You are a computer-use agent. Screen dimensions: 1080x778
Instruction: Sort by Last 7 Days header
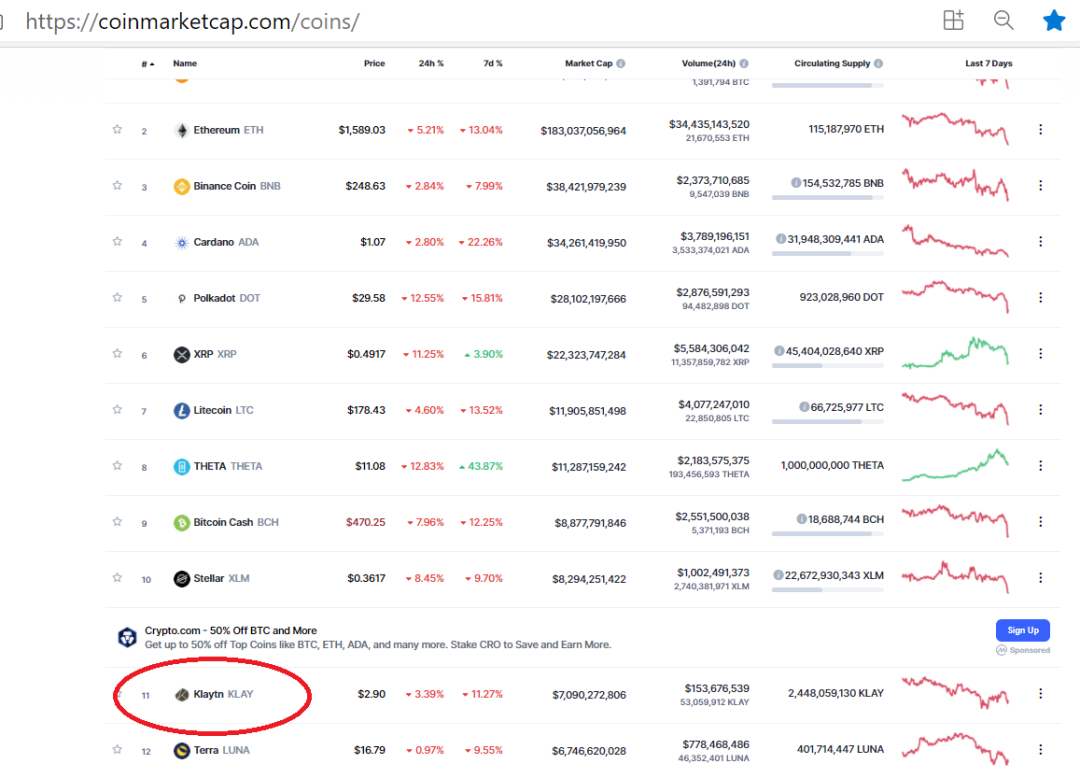tap(988, 63)
